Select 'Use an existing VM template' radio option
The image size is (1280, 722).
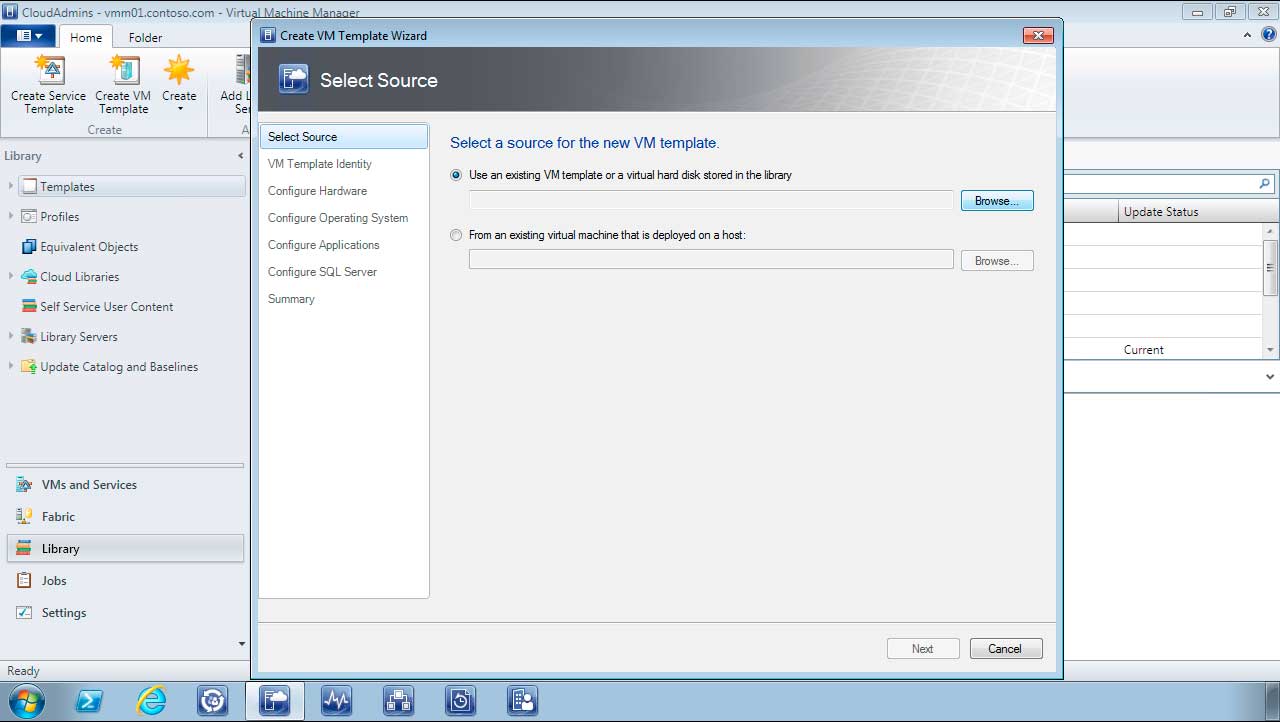[x=456, y=175]
